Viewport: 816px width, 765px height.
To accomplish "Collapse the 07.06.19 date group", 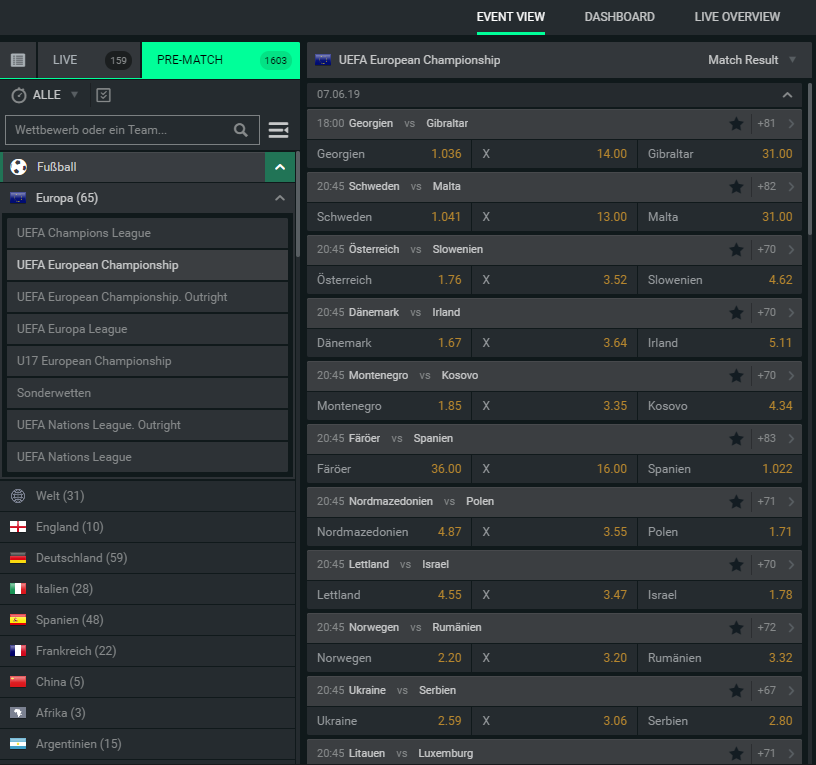I will [787, 95].
